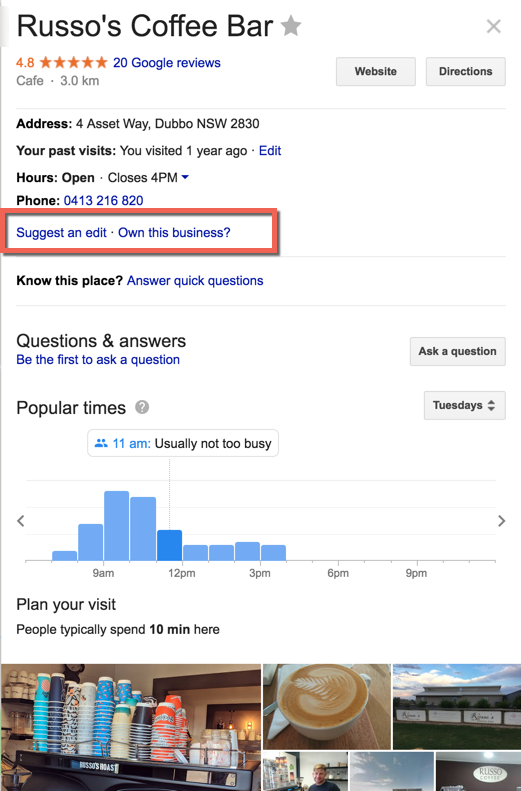Call phone number 0413 216 820

(x=103, y=200)
